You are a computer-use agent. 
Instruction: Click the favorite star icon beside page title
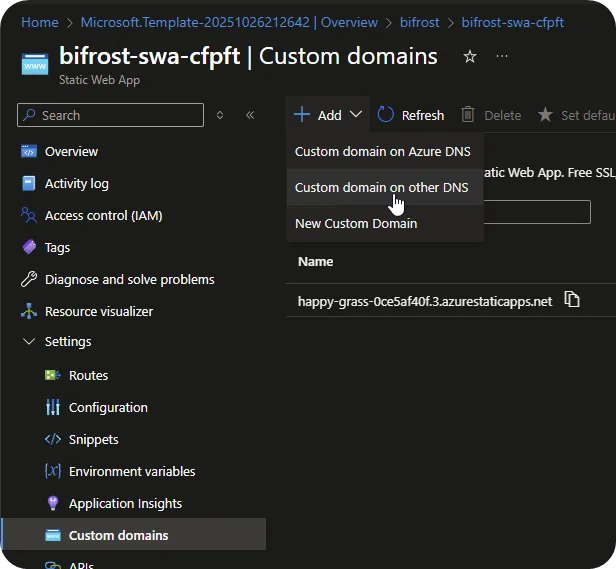[470, 57]
